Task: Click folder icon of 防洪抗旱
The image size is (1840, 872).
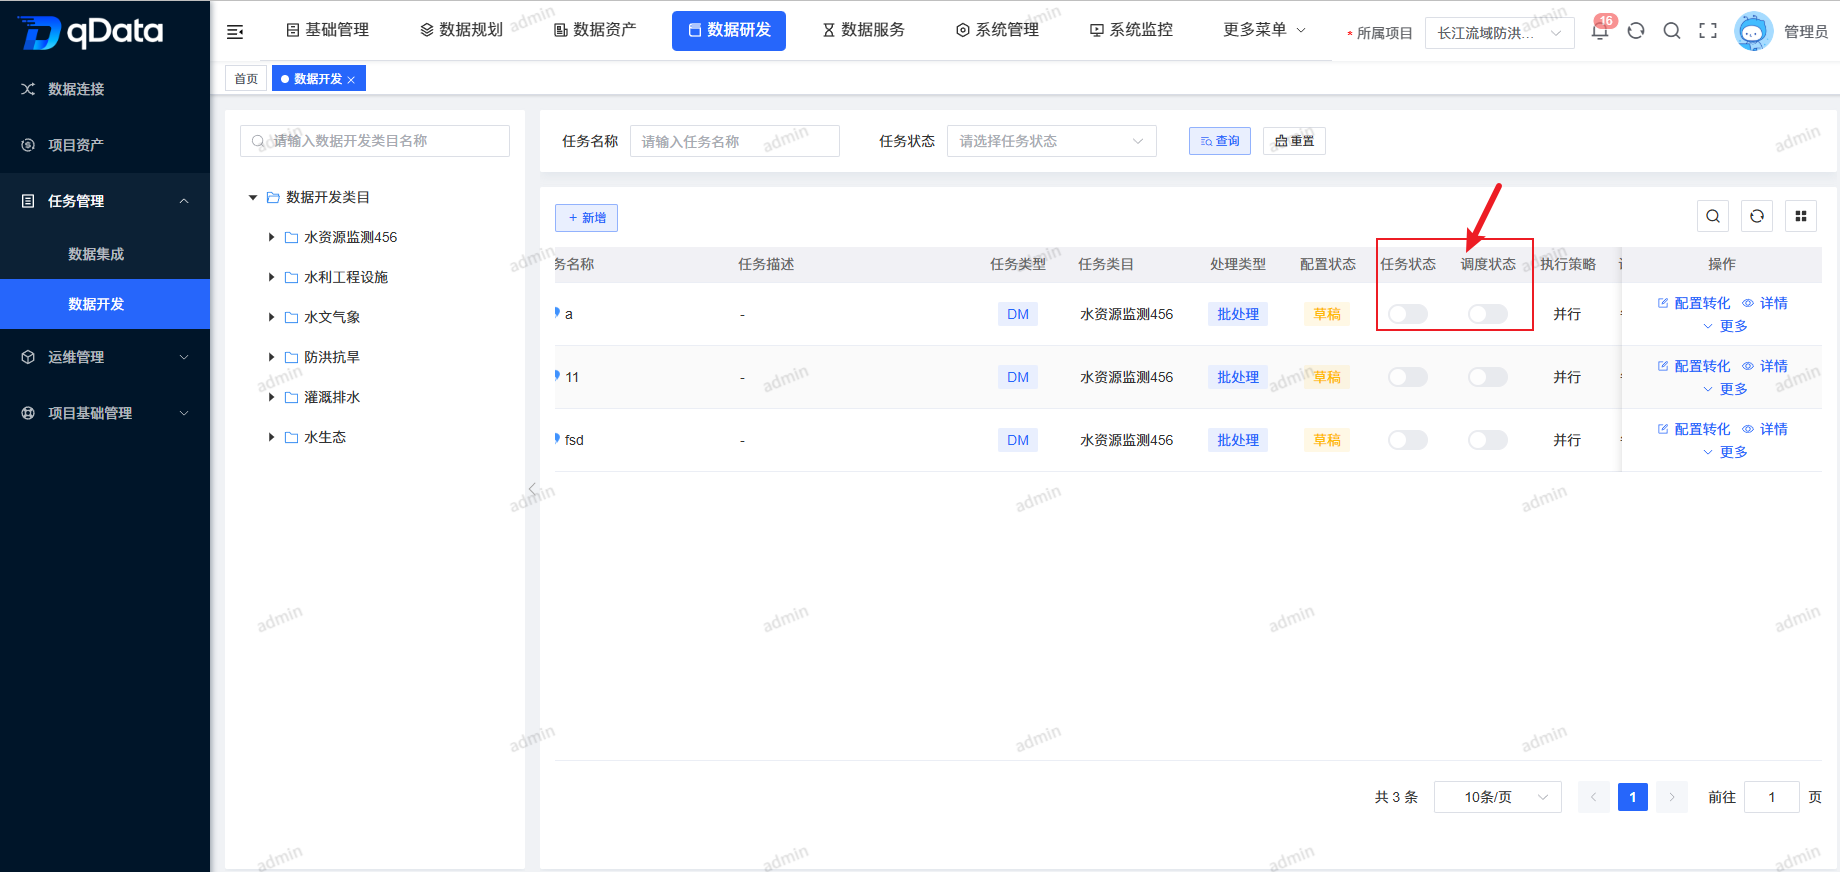Action: click(x=291, y=357)
